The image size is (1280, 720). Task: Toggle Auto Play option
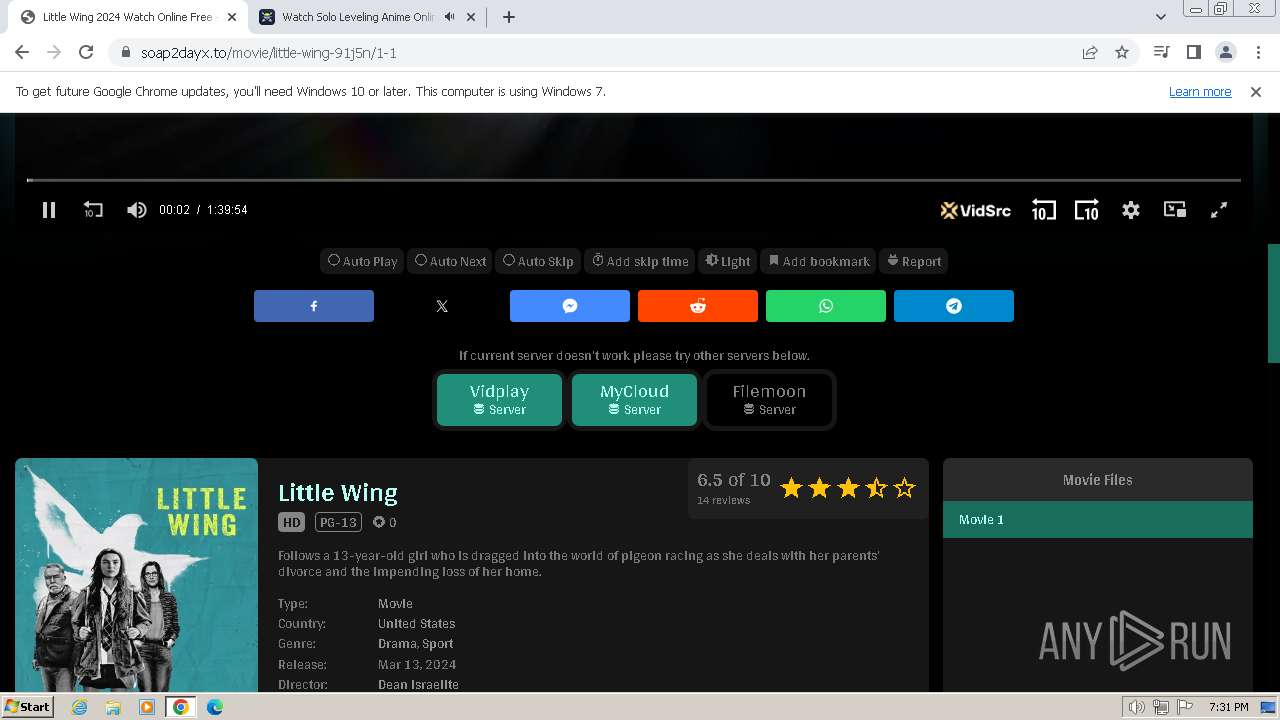[x=363, y=261]
